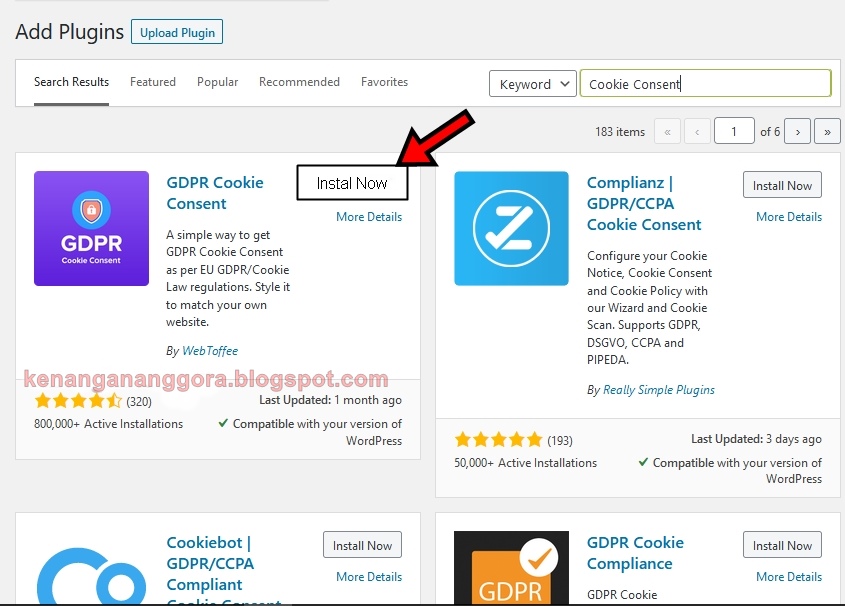The width and height of the screenshot is (845, 606).
Task: Open the Favorites tab
Action: coord(384,82)
